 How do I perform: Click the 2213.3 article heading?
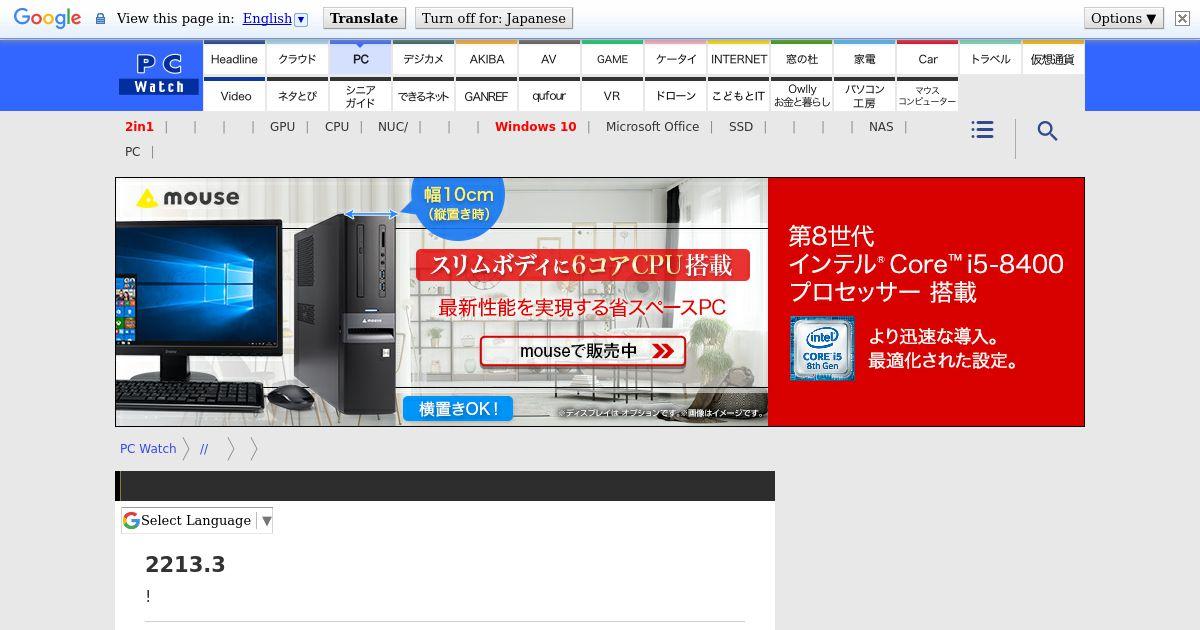(185, 564)
